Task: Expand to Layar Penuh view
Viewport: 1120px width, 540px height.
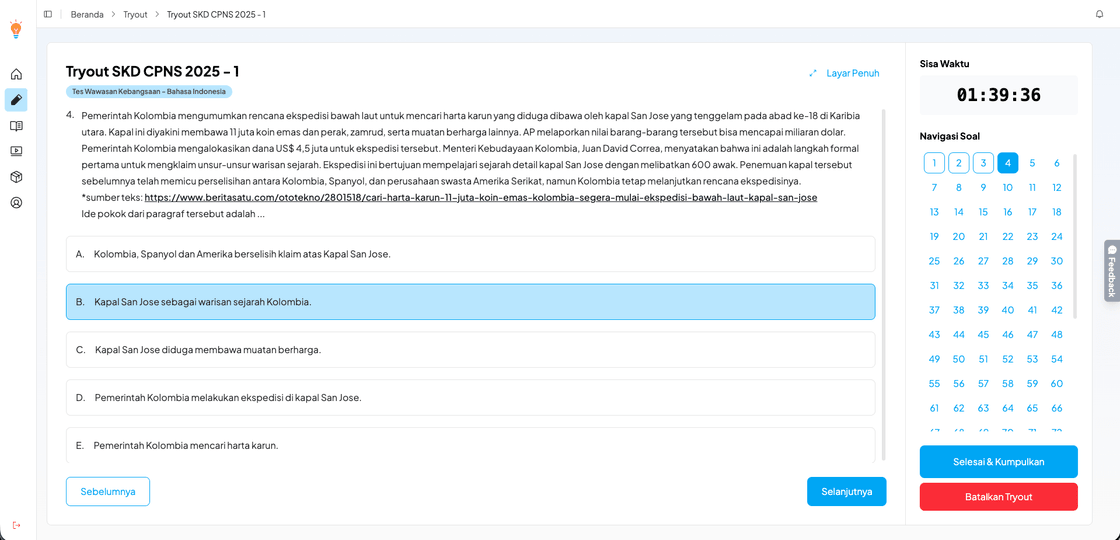Action: (x=845, y=73)
